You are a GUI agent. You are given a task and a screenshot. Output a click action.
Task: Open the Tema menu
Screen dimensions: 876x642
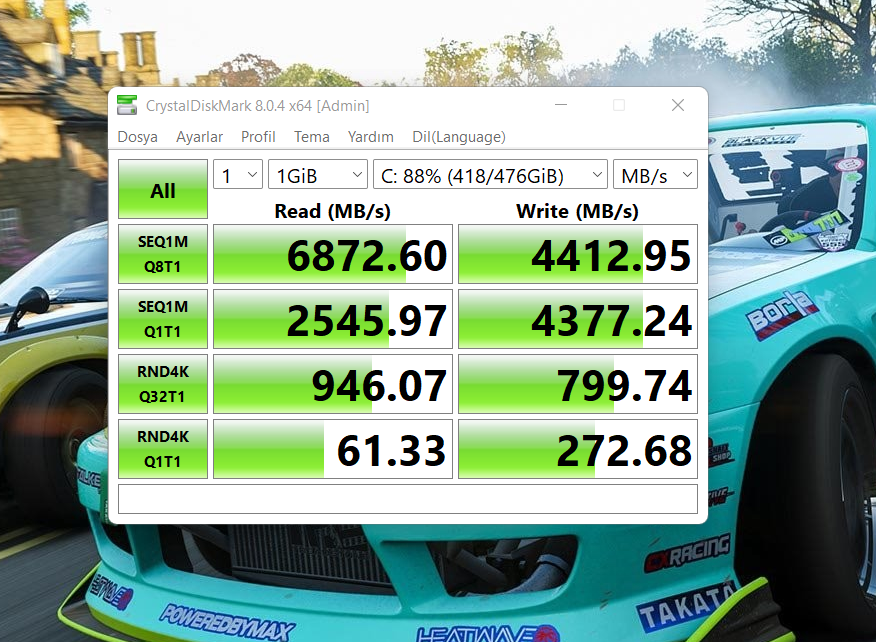point(312,137)
